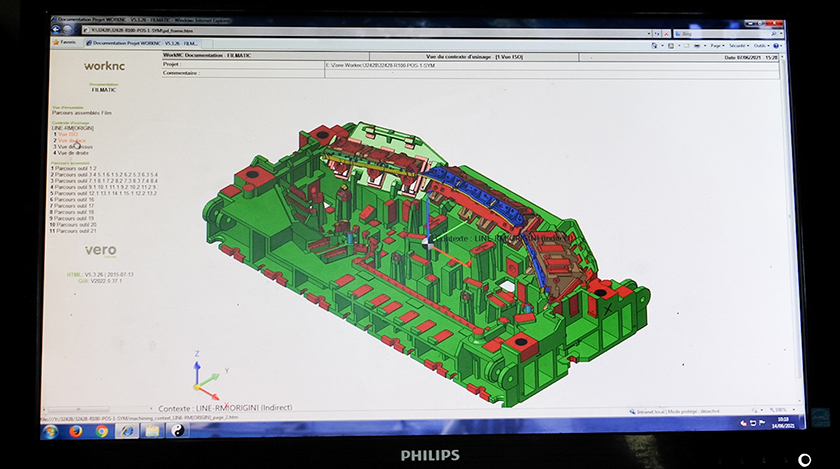Open Firefox from the taskbar

click(x=76, y=431)
